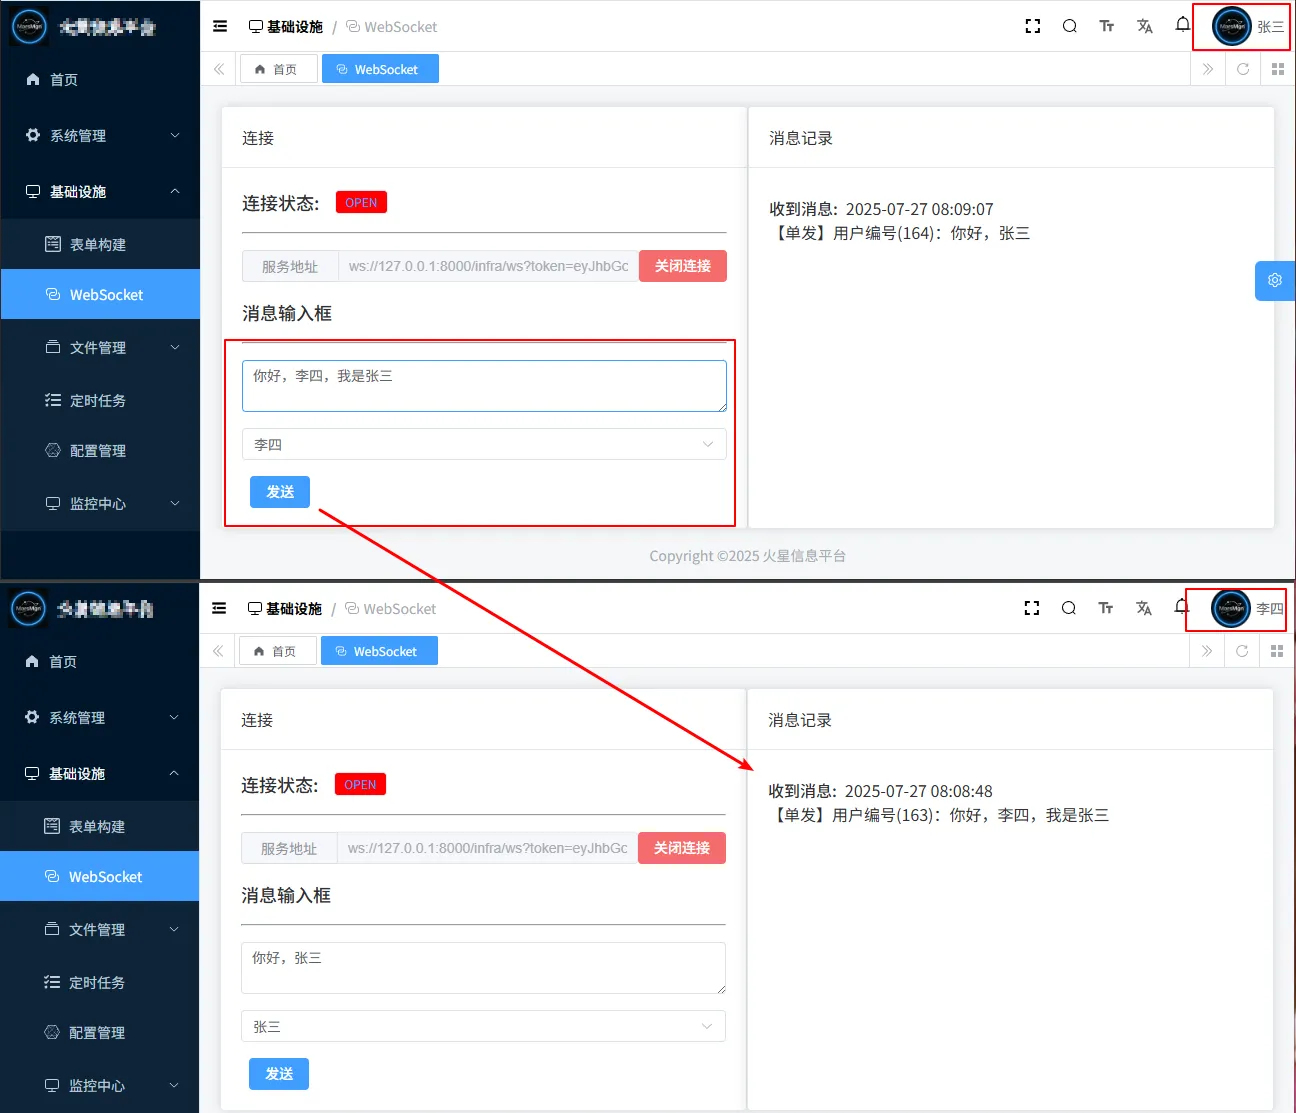1296x1113 pixels.
Task: Open 配置管理 in 张三 window sidebar
Action: pos(100,450)
